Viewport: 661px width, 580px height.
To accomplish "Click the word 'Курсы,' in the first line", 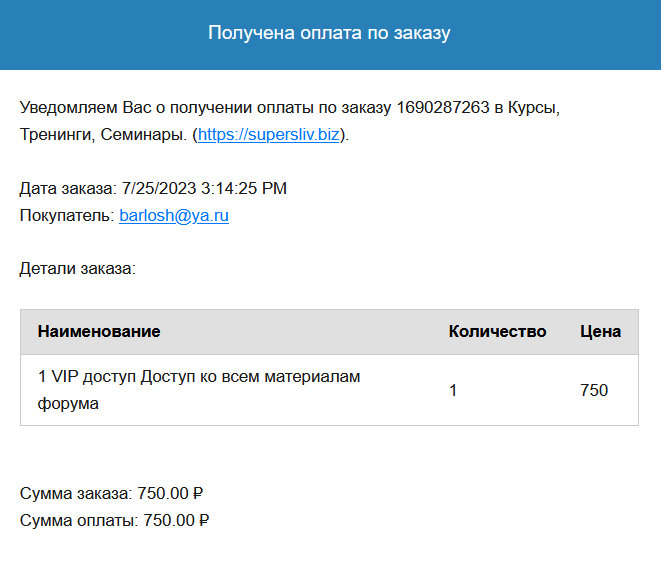I will coord(534,107).
